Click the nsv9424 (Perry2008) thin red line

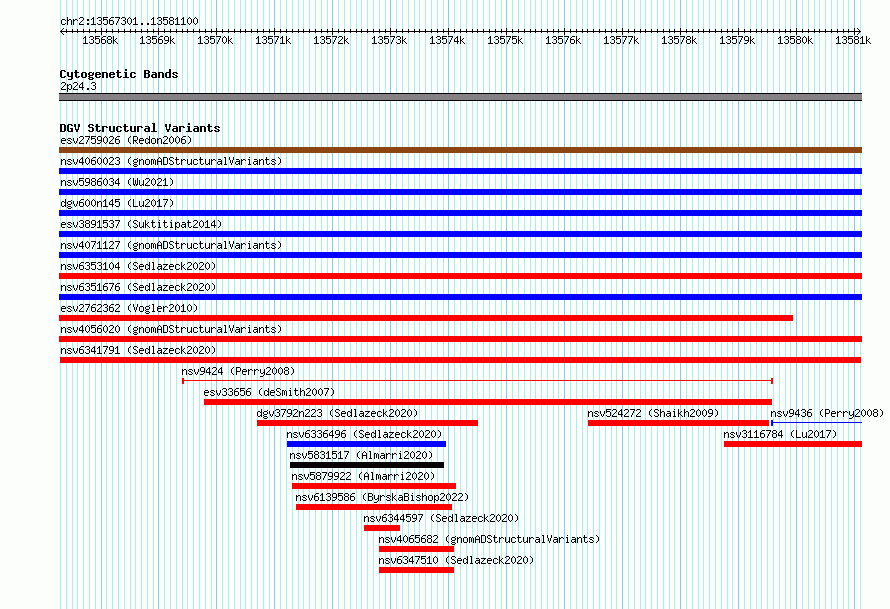pos(477,381)
